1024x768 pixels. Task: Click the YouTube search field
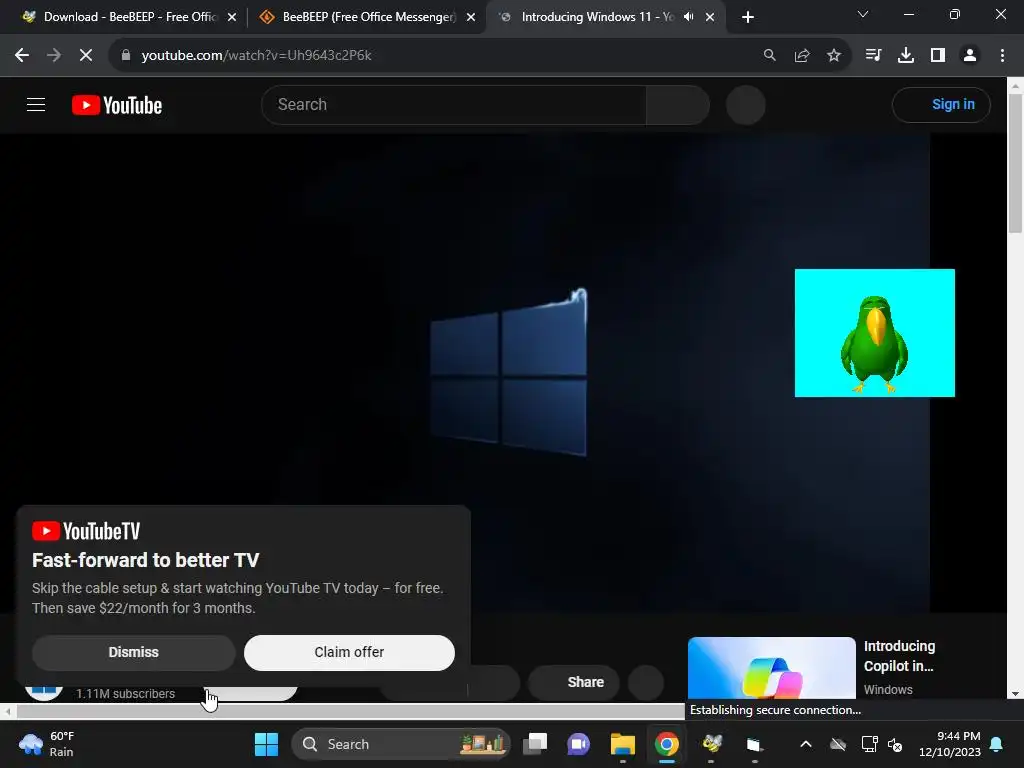point(454,104)
